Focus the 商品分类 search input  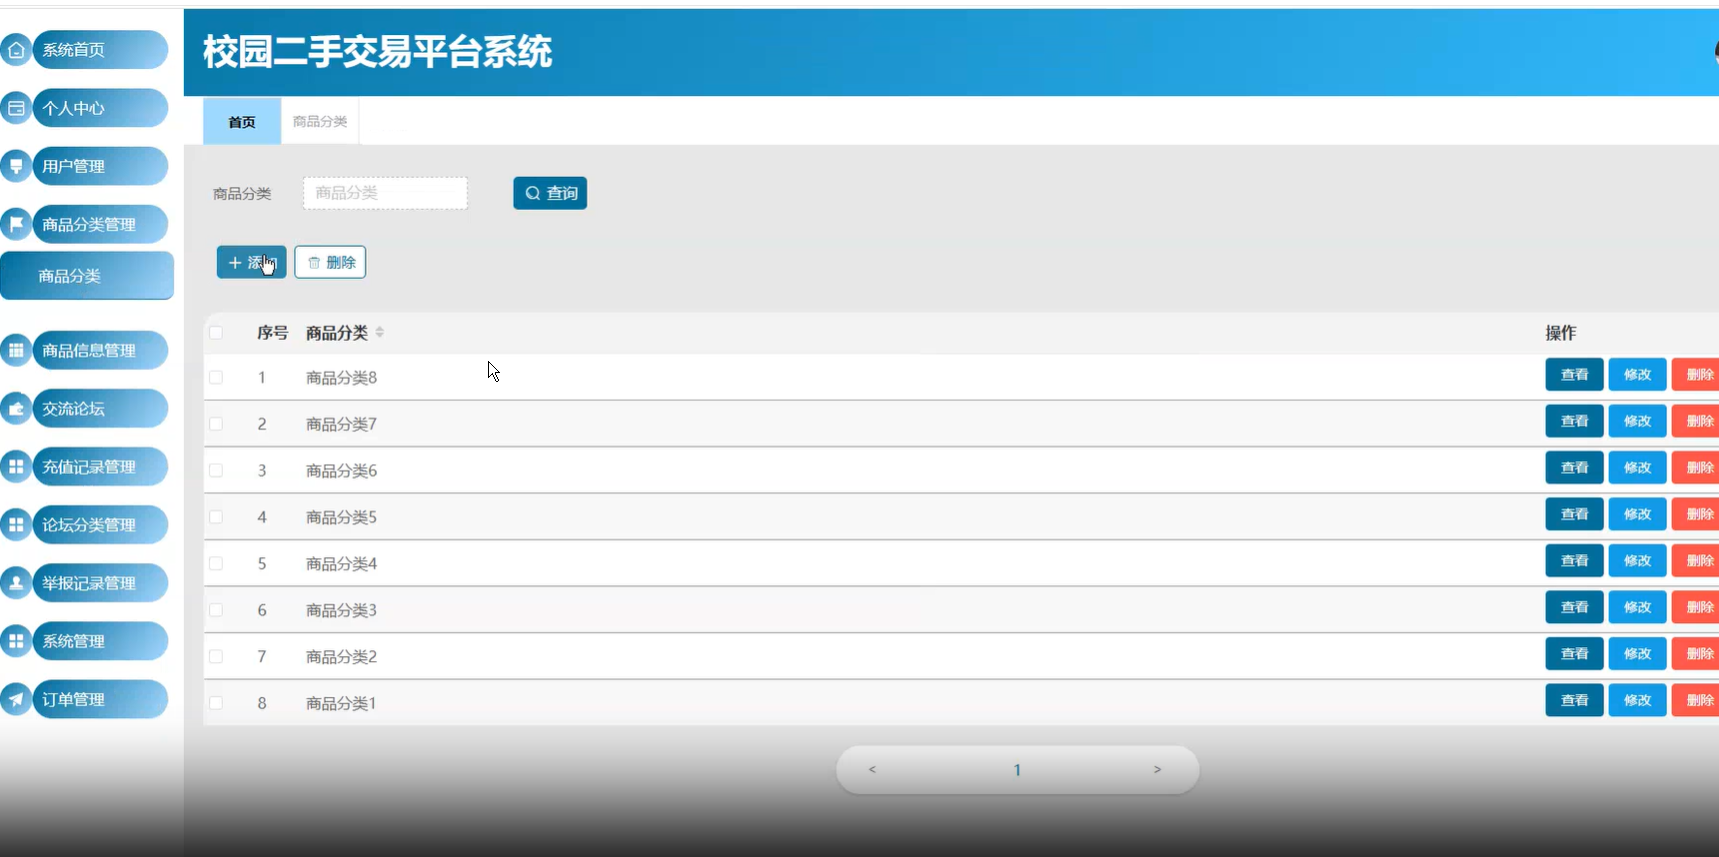point(385,193)
